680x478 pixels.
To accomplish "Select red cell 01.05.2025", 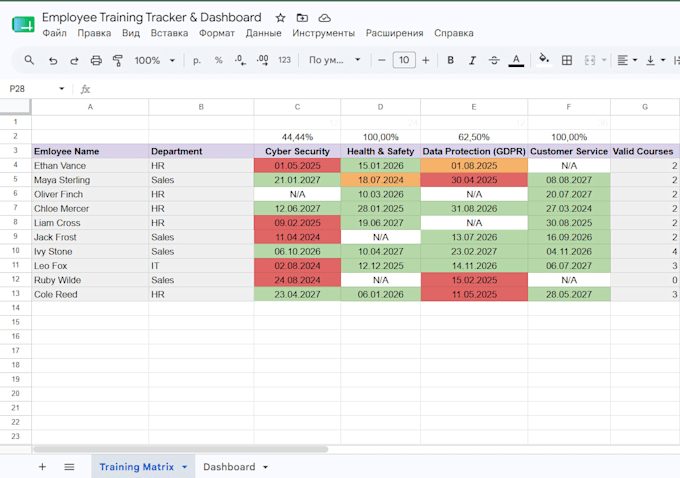I will click(297, 166).
